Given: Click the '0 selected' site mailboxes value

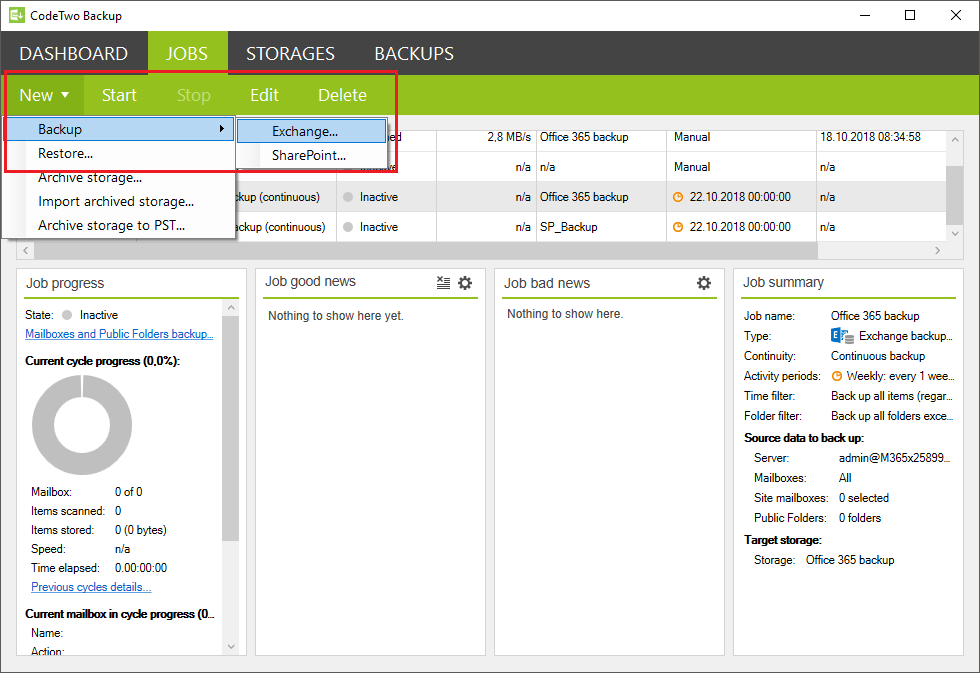Looking at the screenshot, I should coord(864,498).
